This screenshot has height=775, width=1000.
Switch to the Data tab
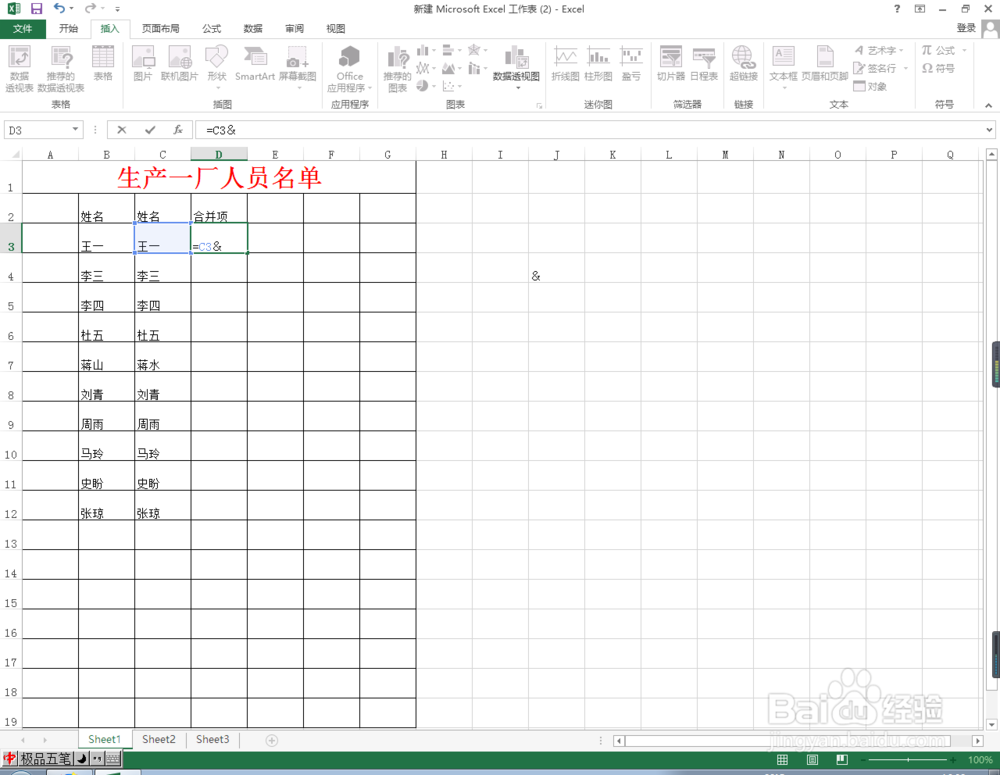pyautogui.click(x=253, y=29)
